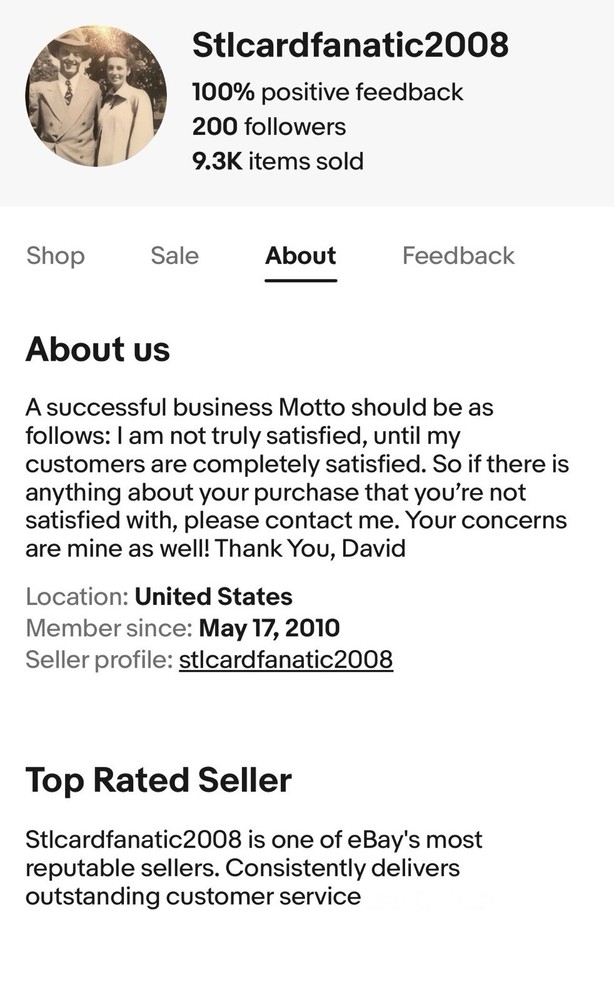The height and width of the screenshot is (1000, 614).
Task: Open the Sale tab
Action: pos(174,256)
